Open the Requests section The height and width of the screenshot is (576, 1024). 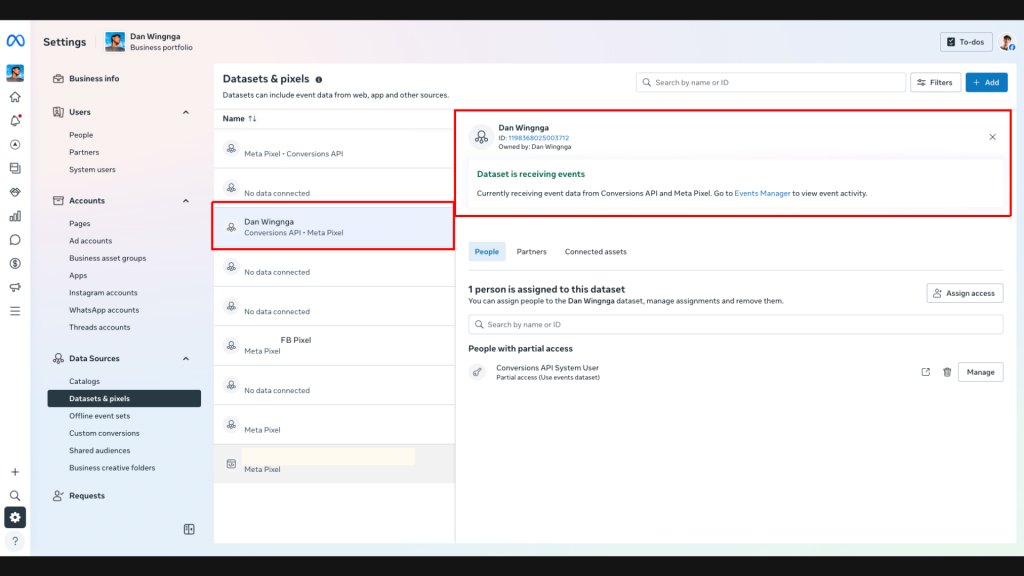coord(87,496)
